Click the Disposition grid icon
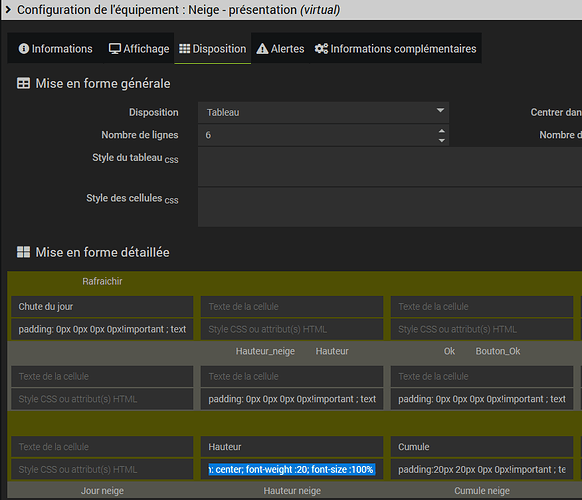The height and width of the screenshot is (500, 582). [184, 49]
